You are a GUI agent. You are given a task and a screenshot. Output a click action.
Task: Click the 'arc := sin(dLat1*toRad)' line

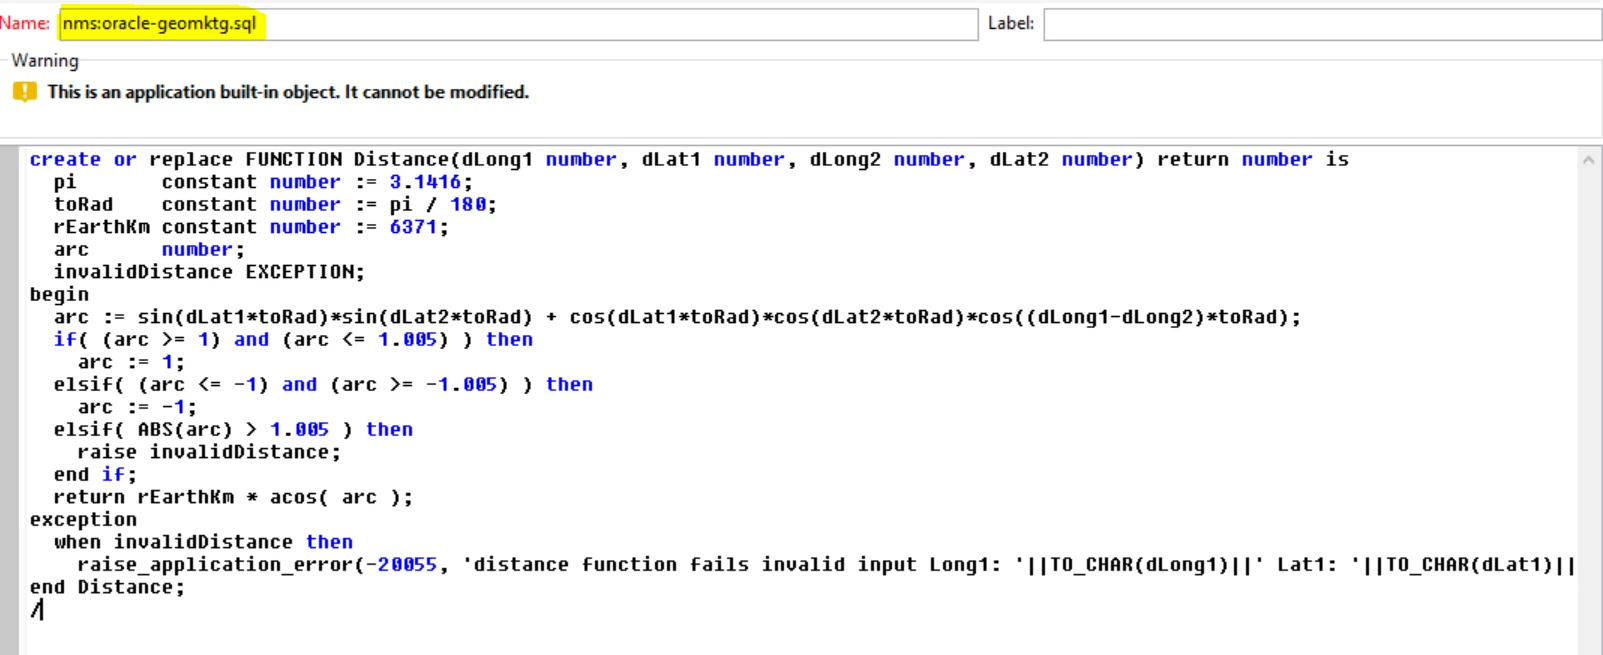[677, 317]
